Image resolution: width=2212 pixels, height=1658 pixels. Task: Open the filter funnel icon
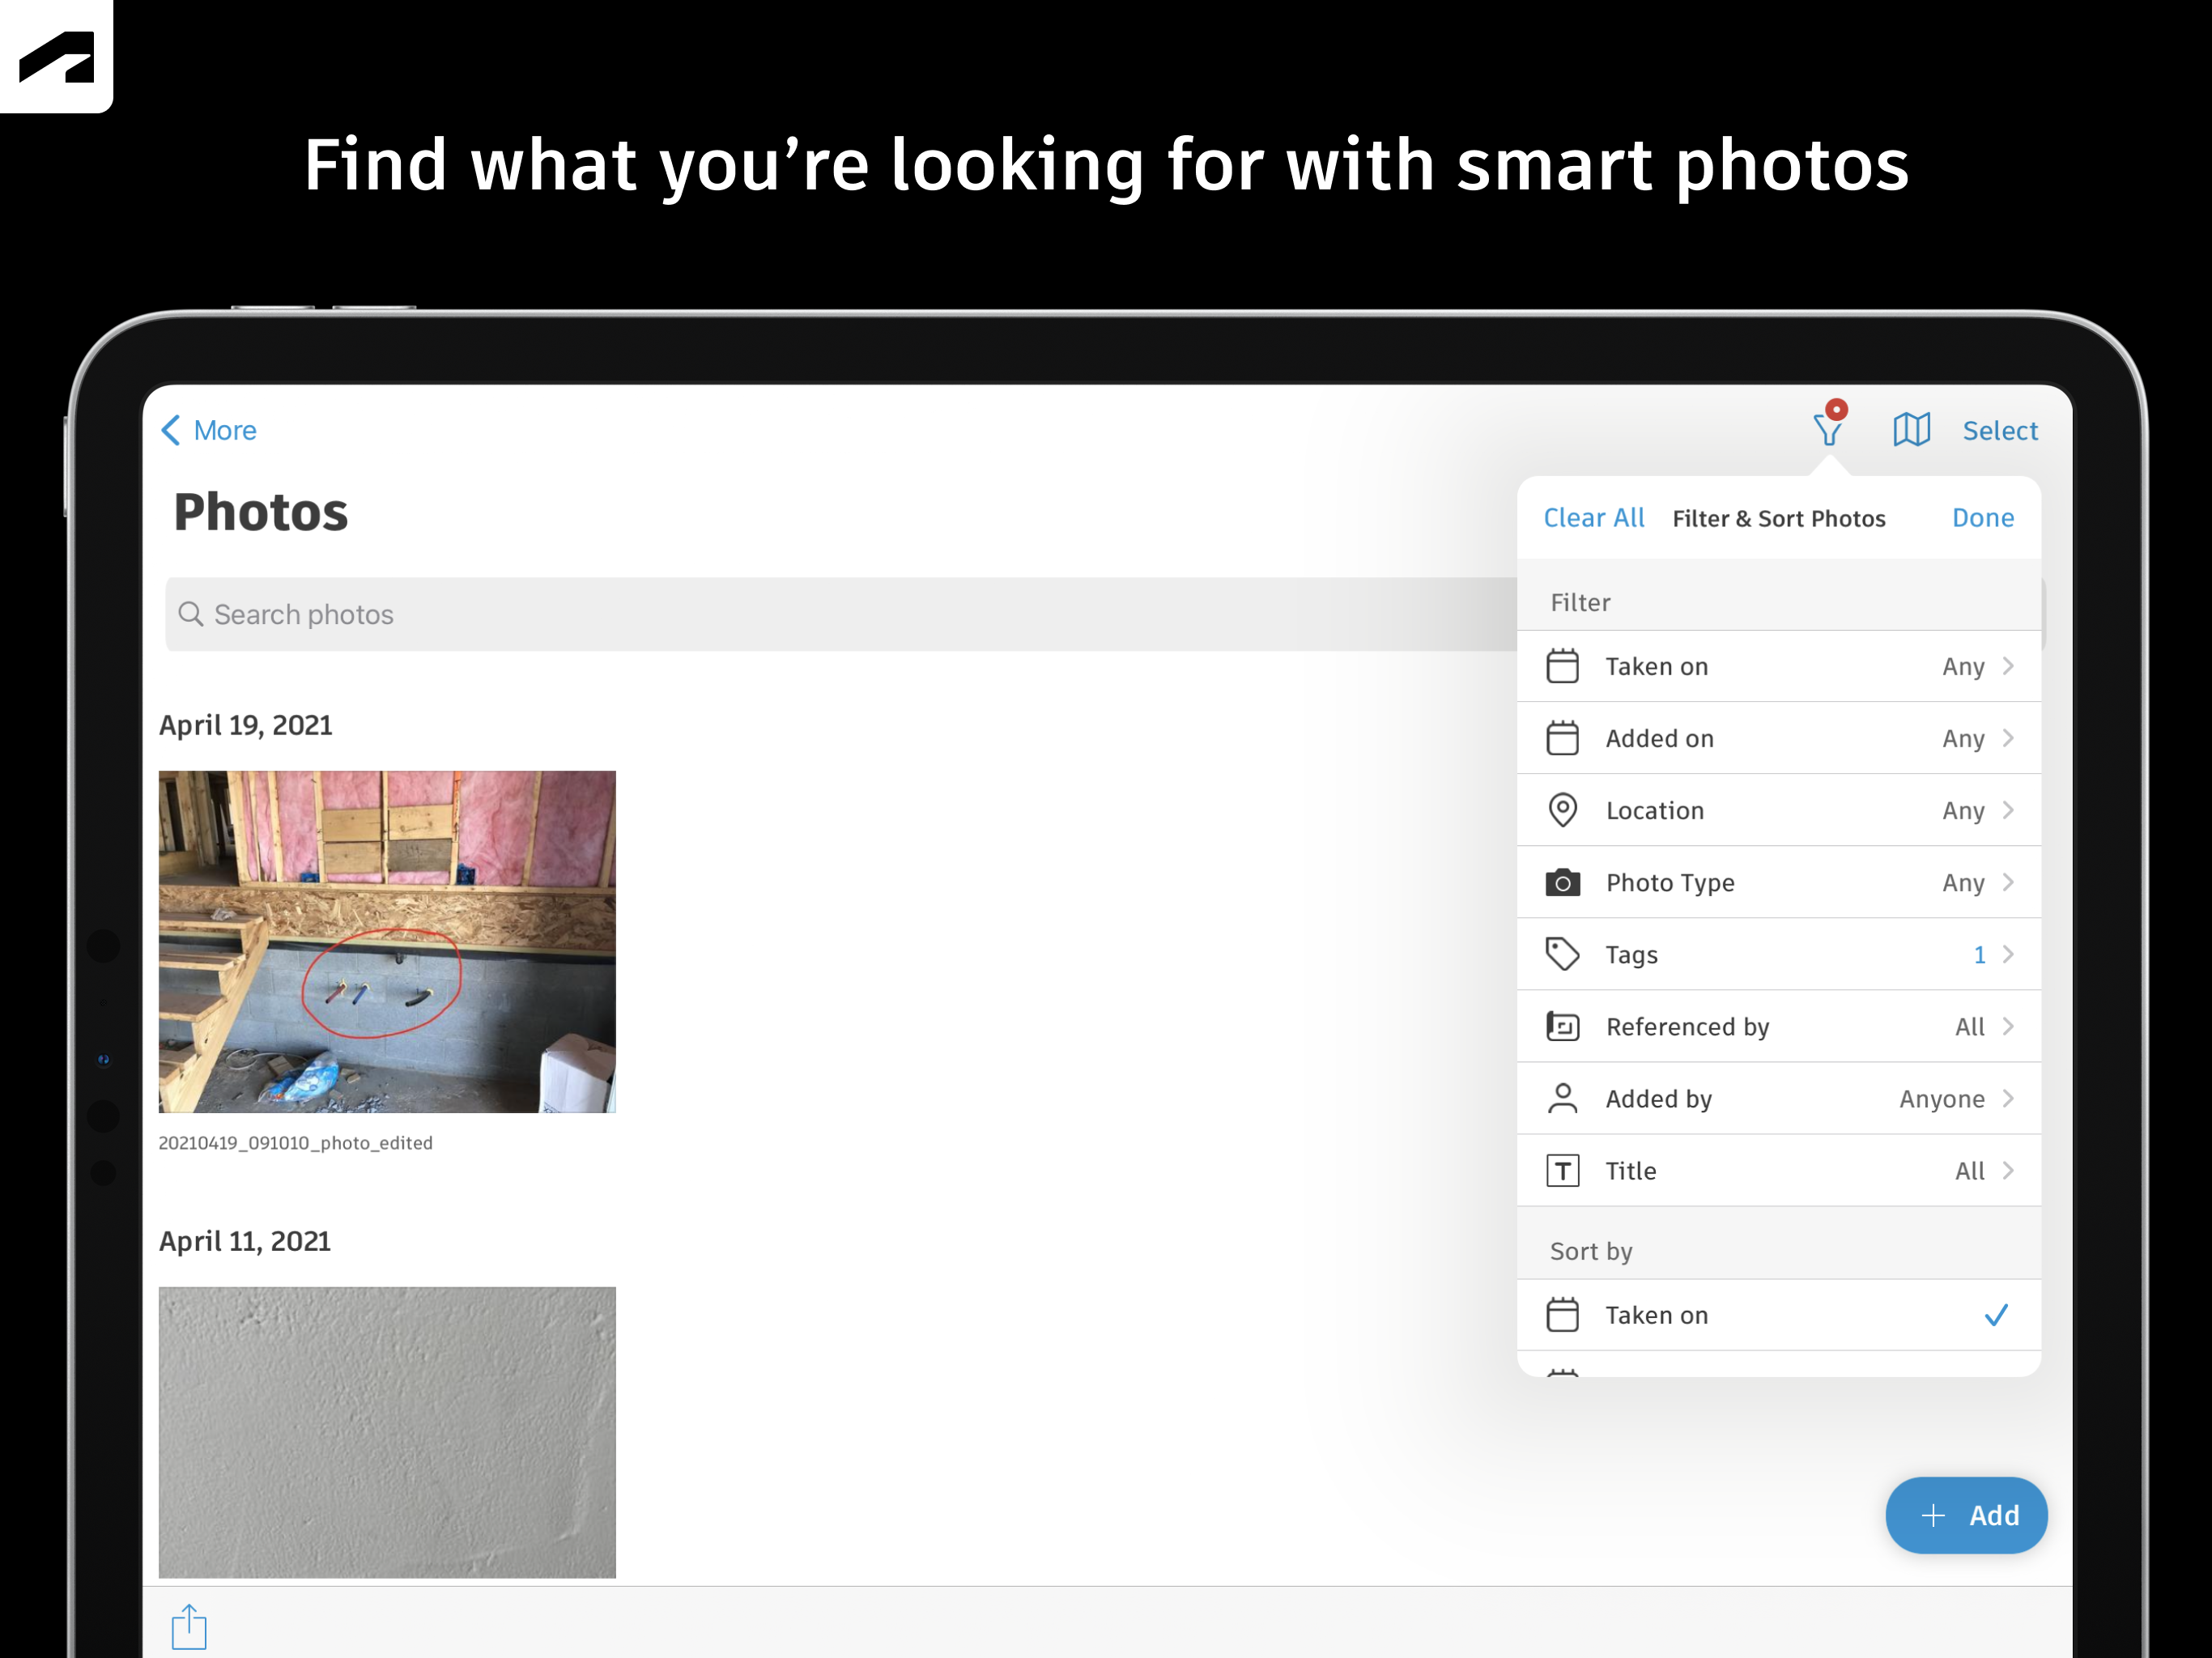coord(1828,429)
